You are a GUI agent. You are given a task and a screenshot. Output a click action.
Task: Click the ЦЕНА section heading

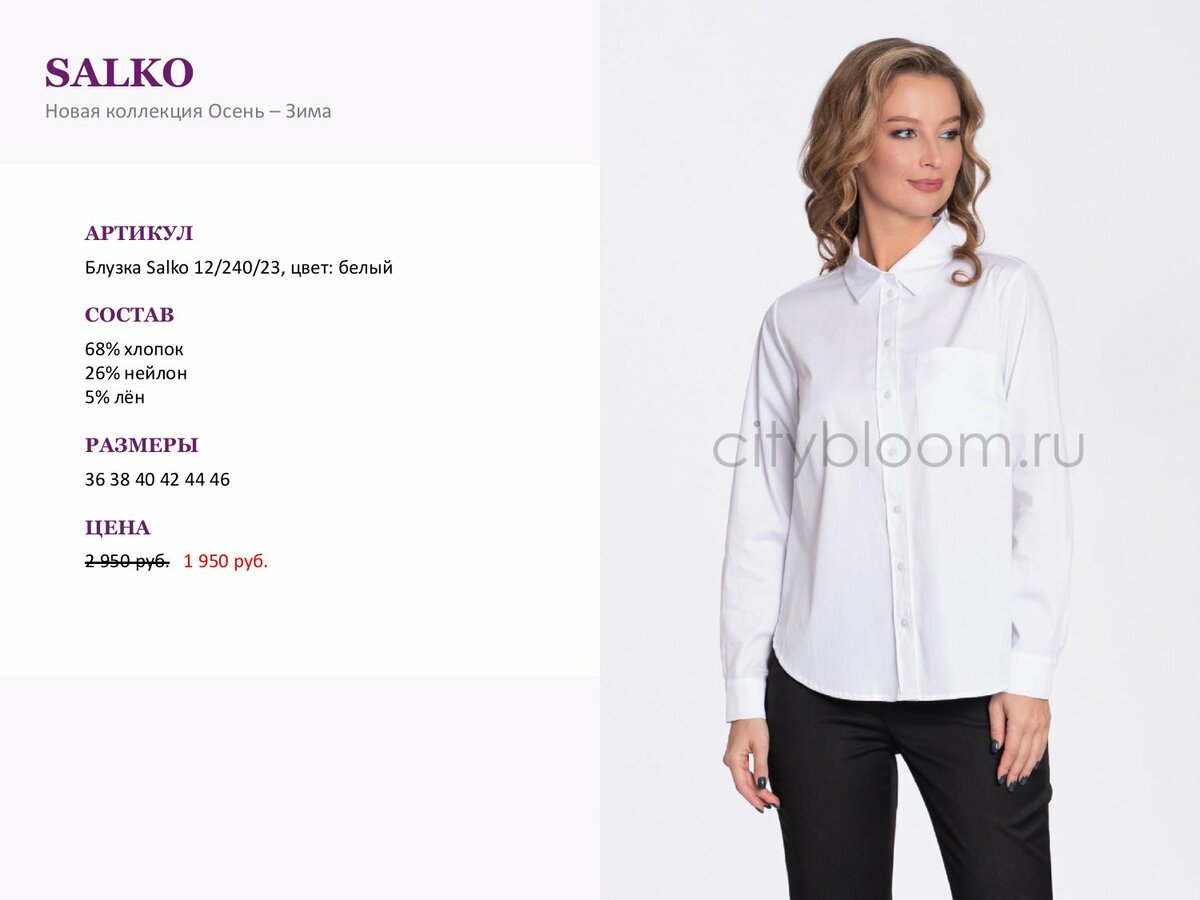118,528
